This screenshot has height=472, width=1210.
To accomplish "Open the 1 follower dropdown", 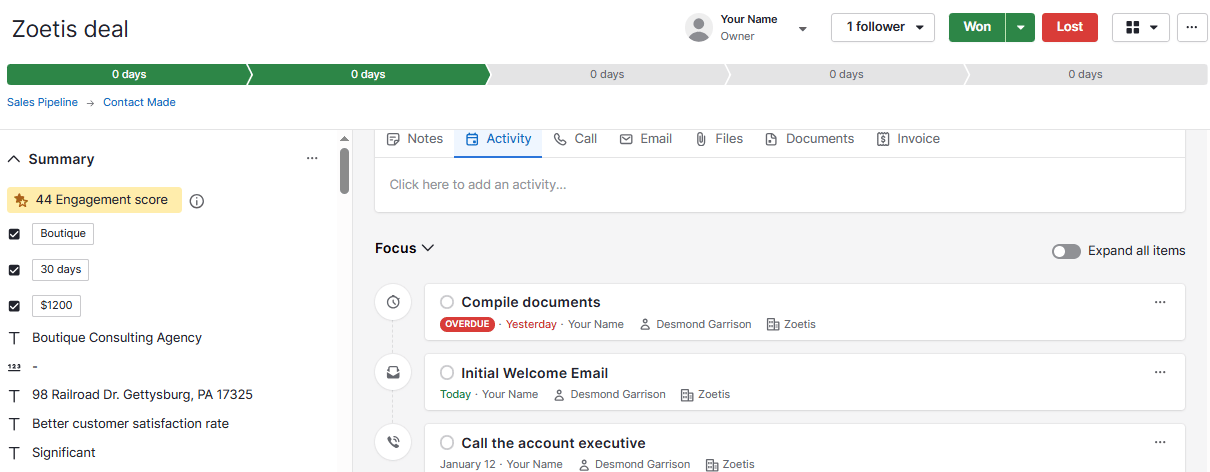I will pyautogui.click(x=883, y=27).
